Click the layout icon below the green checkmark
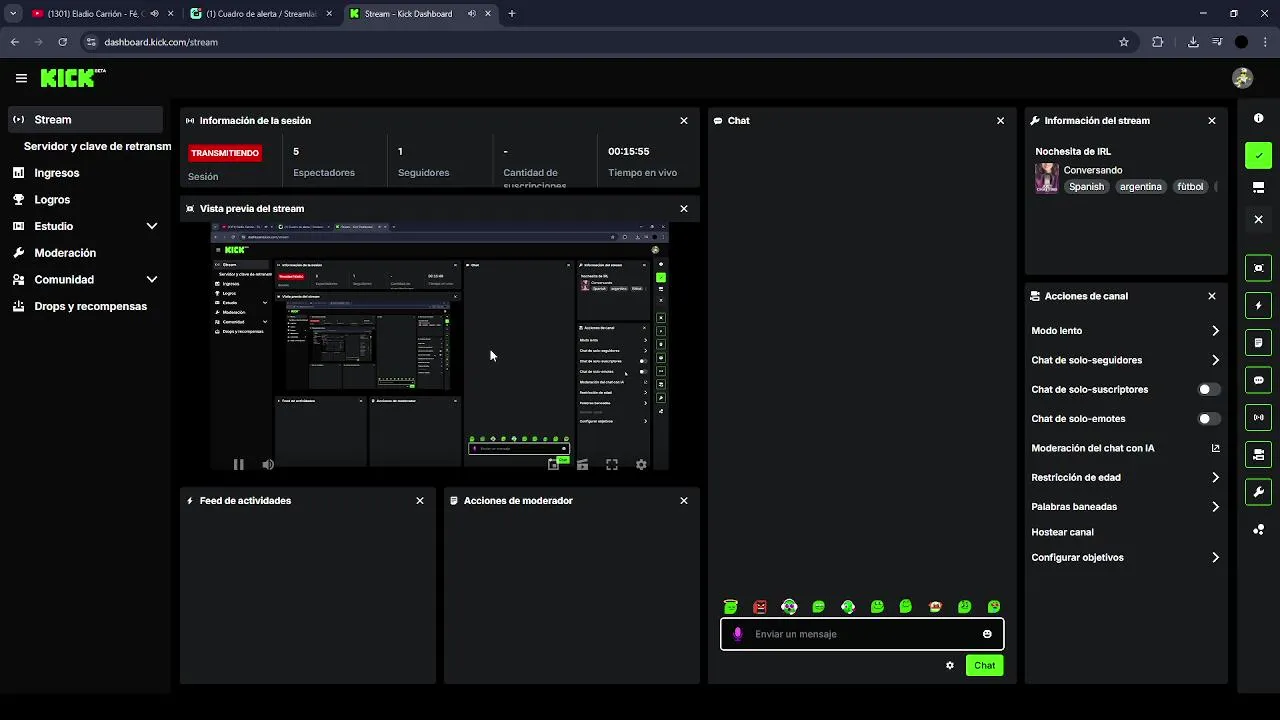 1258,187
